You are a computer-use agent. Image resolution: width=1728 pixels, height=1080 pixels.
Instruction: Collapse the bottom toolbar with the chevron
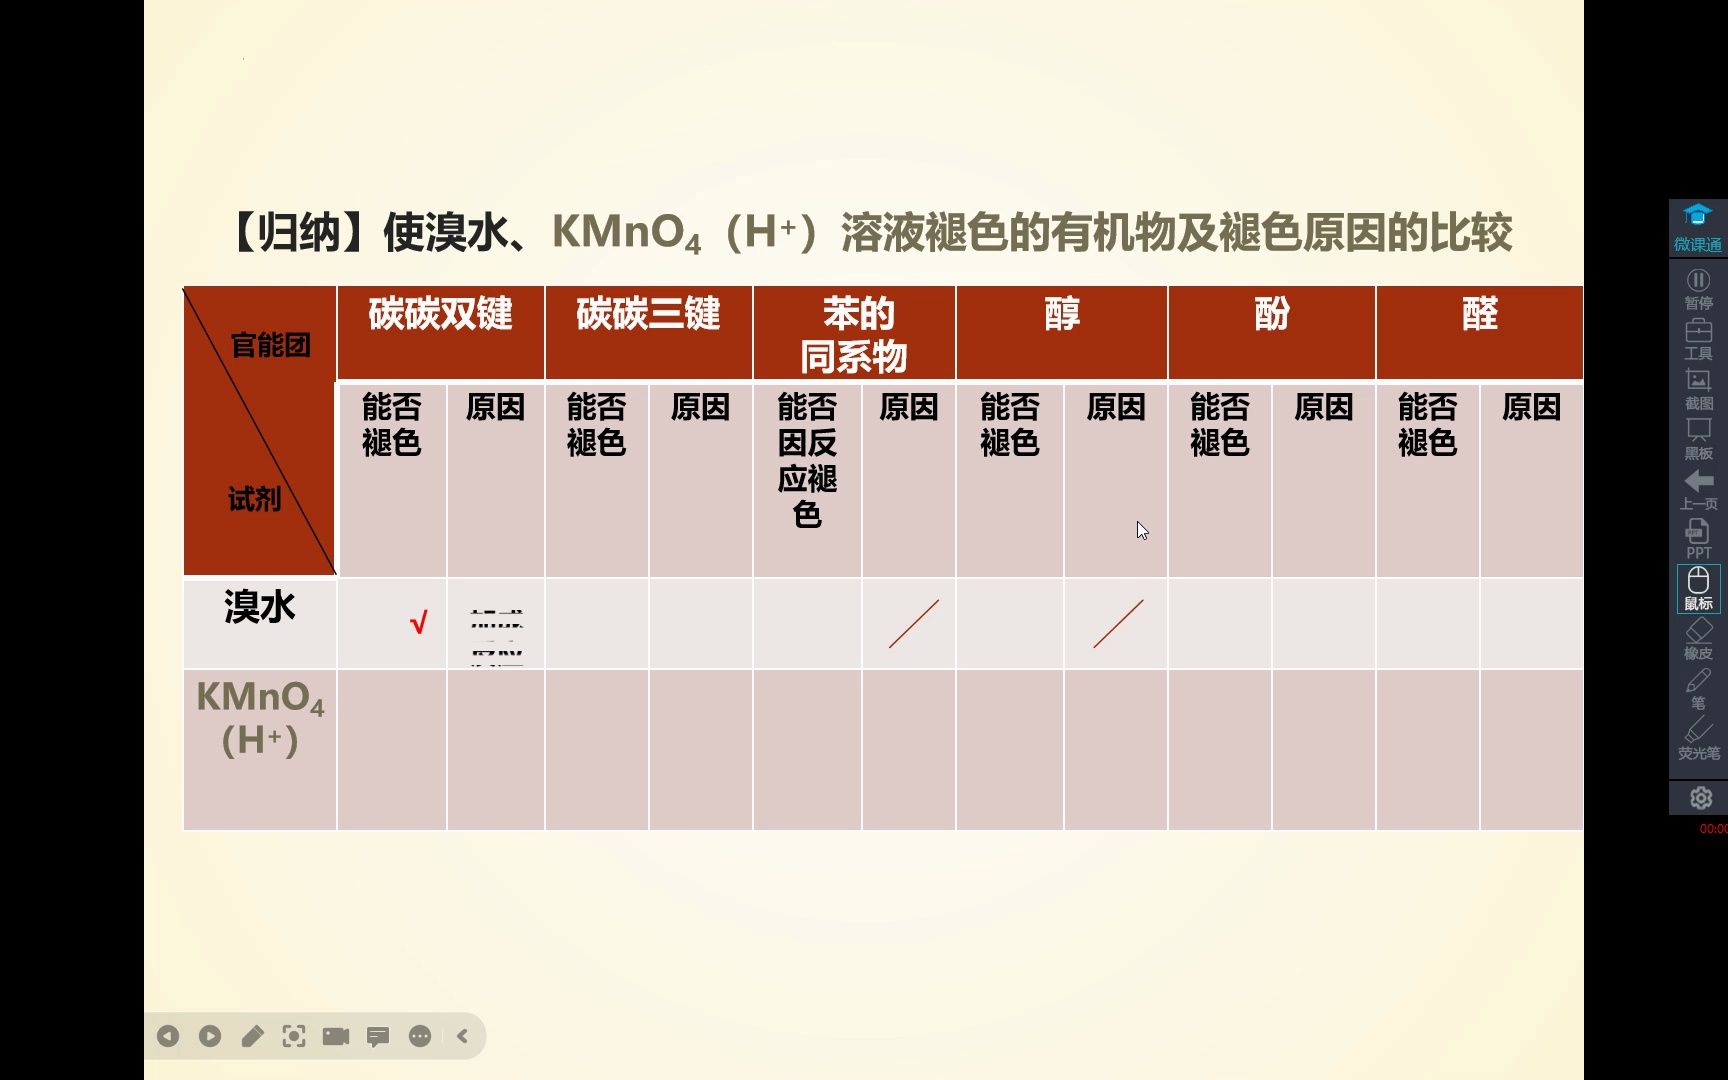pyautogui.click(x=462, y=1037)
